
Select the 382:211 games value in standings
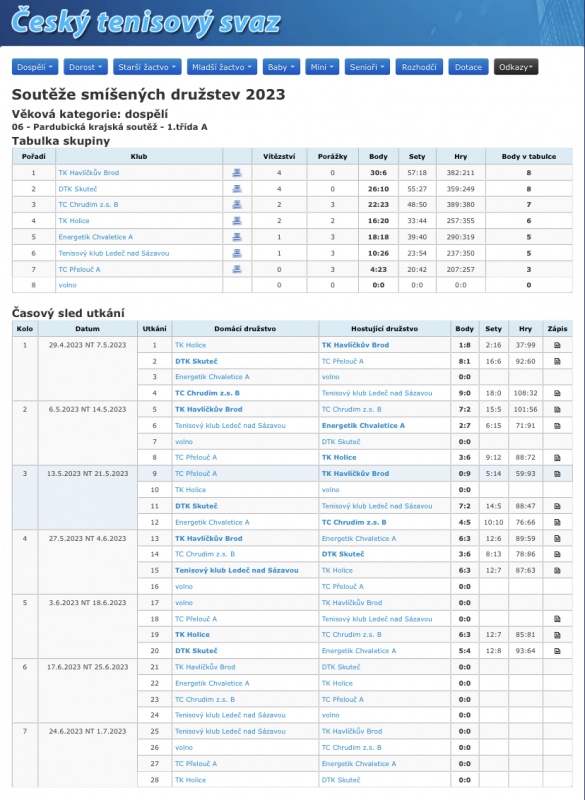click(461, 173)
